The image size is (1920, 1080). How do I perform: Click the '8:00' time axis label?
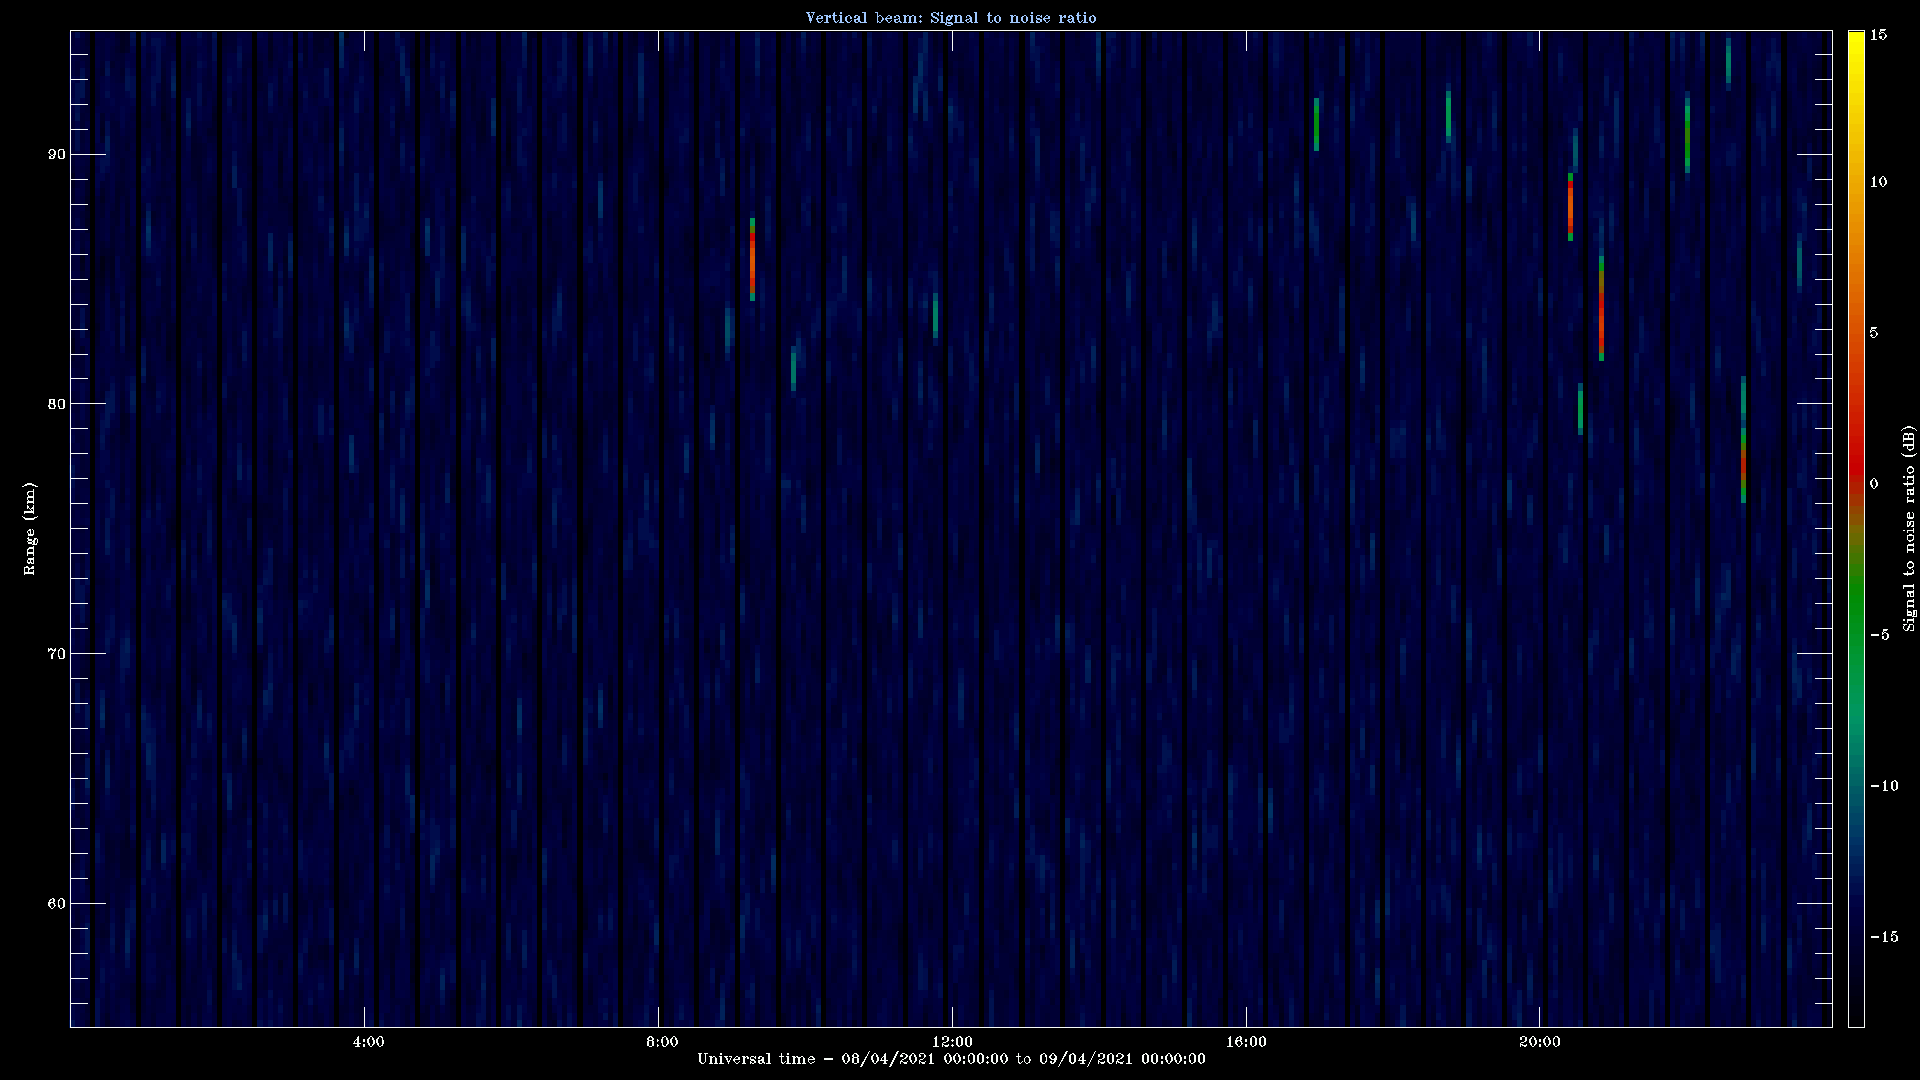[x=662, y=1042]
